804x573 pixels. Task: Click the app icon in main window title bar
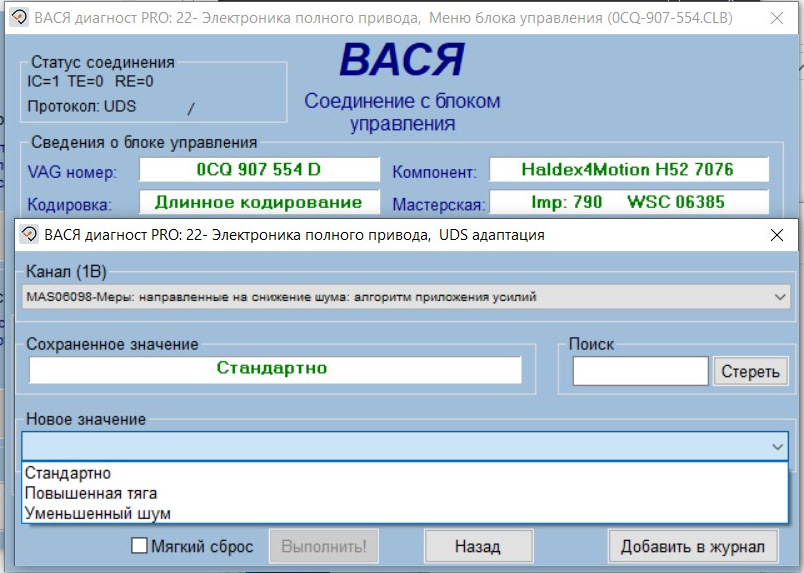tap(19, 18)
